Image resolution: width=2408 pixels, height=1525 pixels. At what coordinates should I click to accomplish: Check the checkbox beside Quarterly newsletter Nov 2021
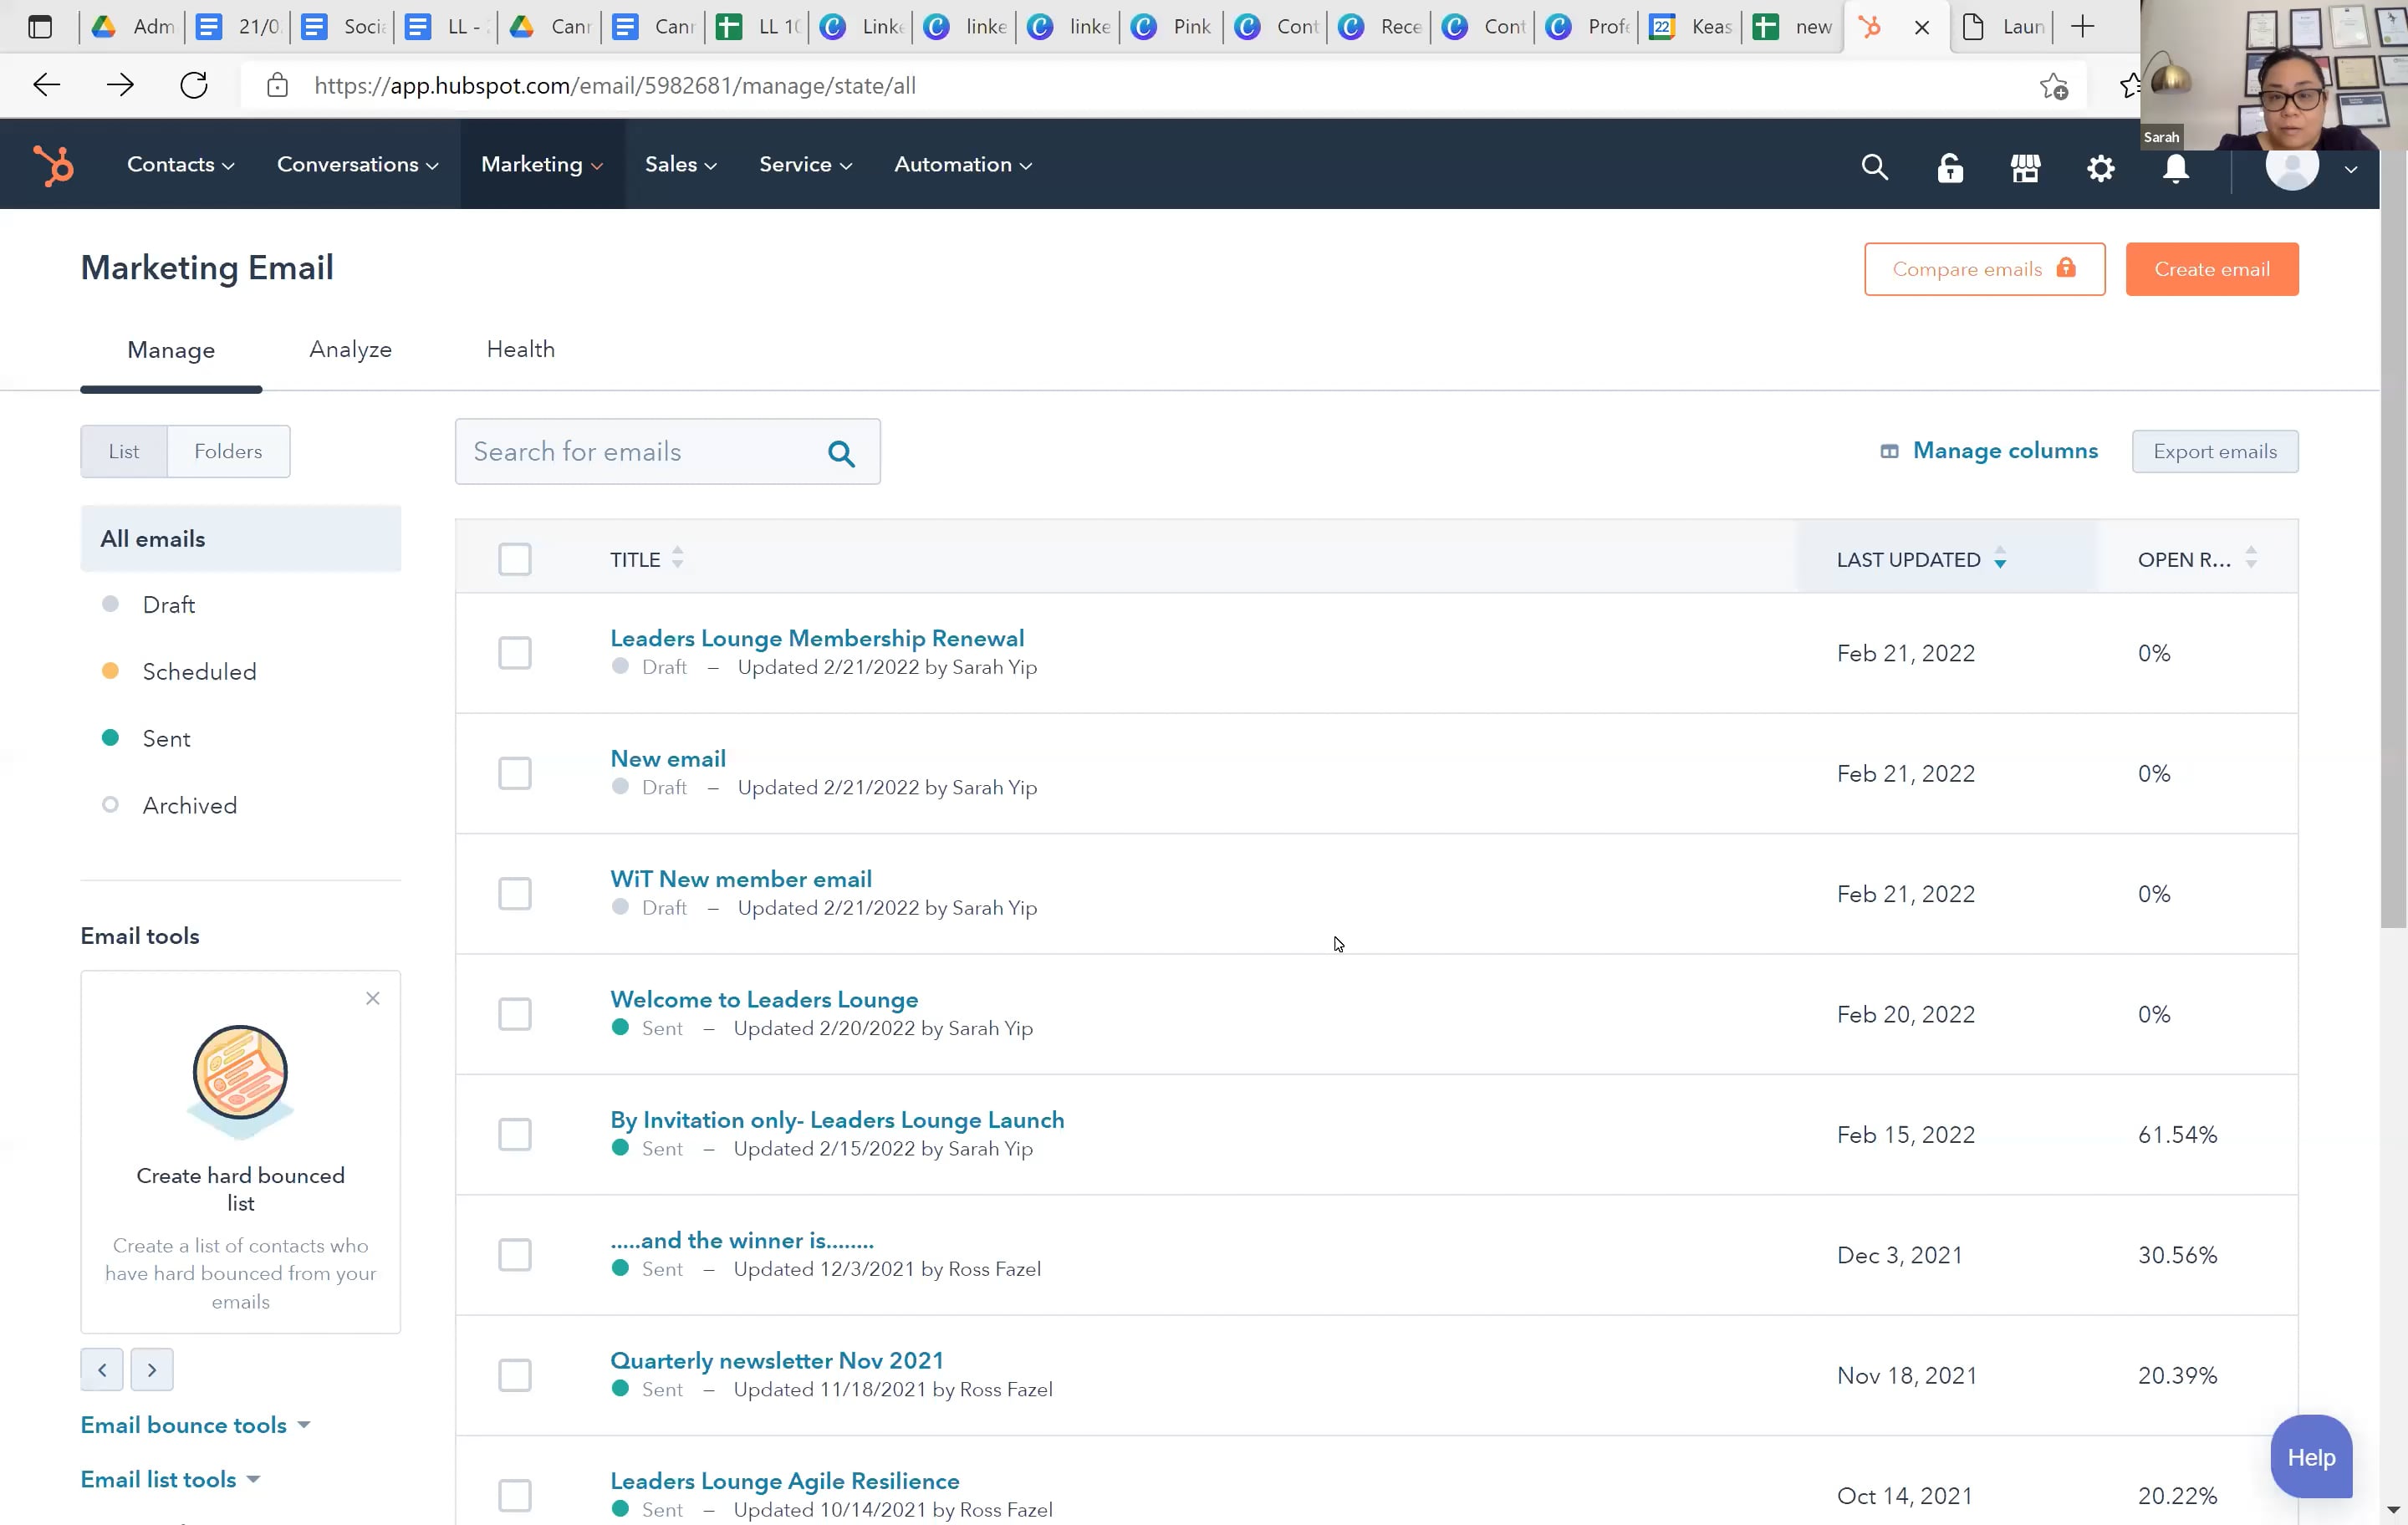click(514, 1374)
